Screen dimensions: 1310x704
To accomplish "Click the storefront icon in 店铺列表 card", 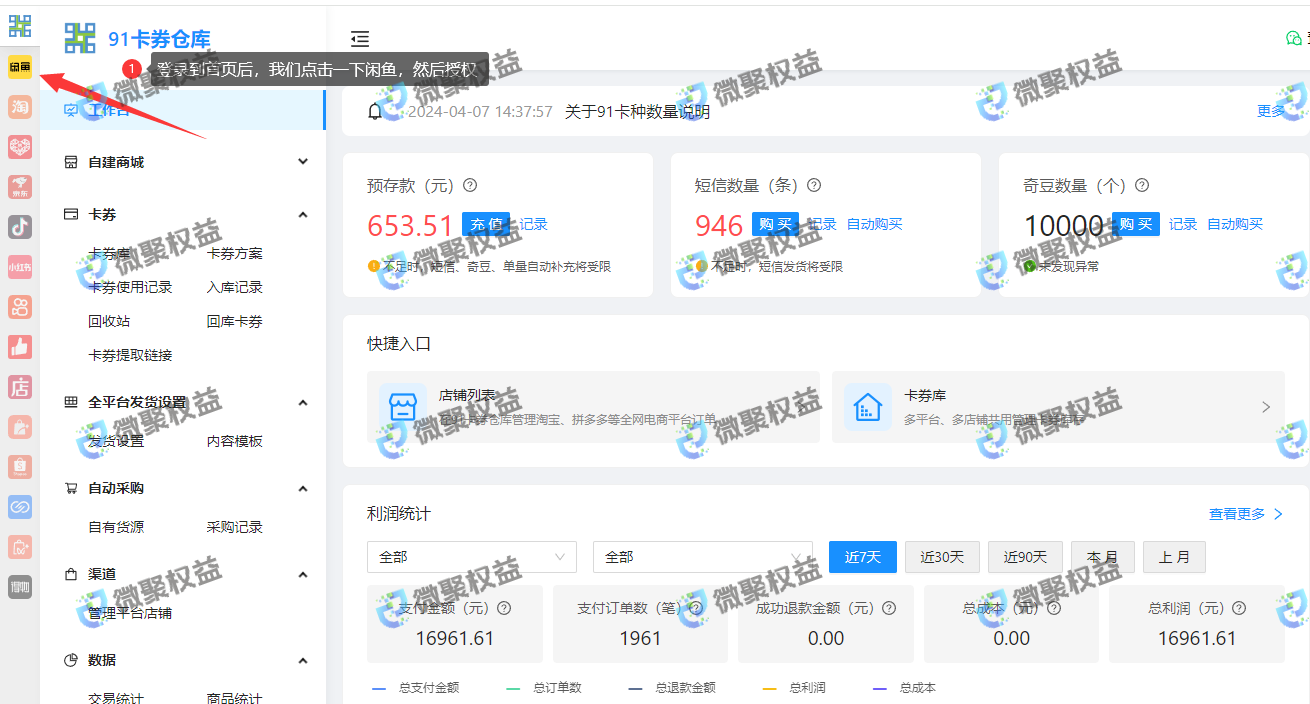I will pos(402,407).
